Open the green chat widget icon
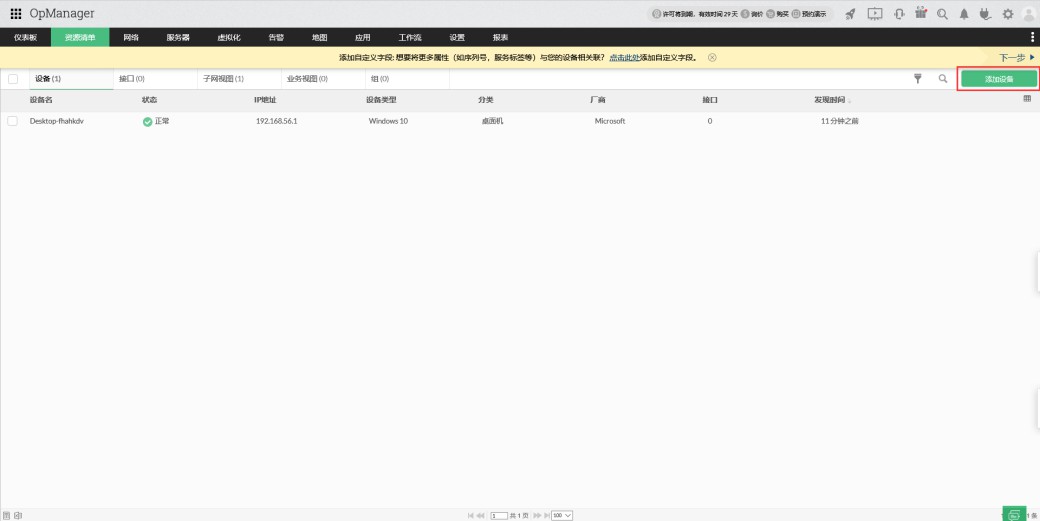Screen dimensions: 1040x521 (1013, 514)
